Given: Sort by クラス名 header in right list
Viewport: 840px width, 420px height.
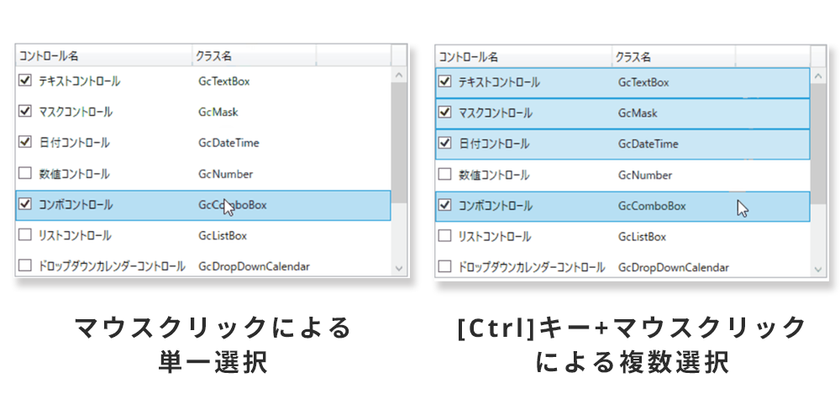Looking at the screenshot, I should [674, 56].
